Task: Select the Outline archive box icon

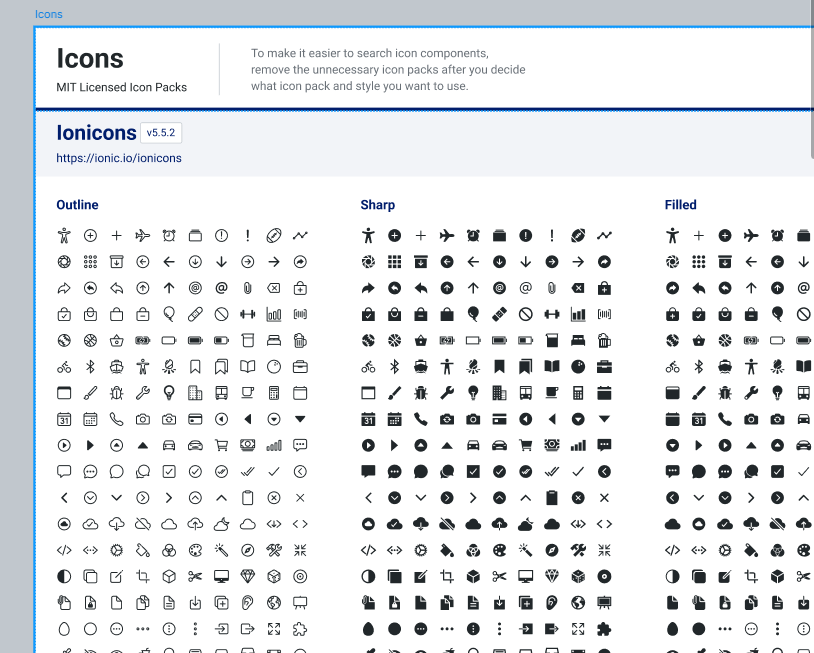Action: point(116,262)
